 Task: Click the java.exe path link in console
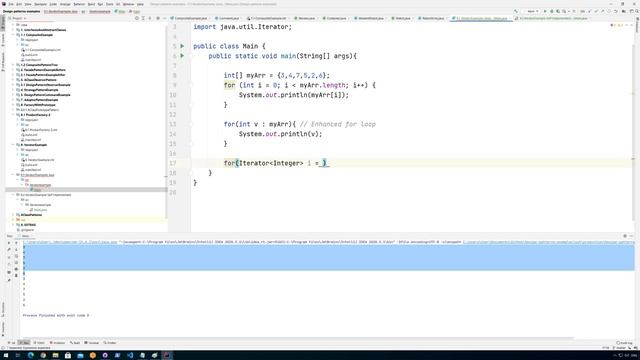point(70,242)
